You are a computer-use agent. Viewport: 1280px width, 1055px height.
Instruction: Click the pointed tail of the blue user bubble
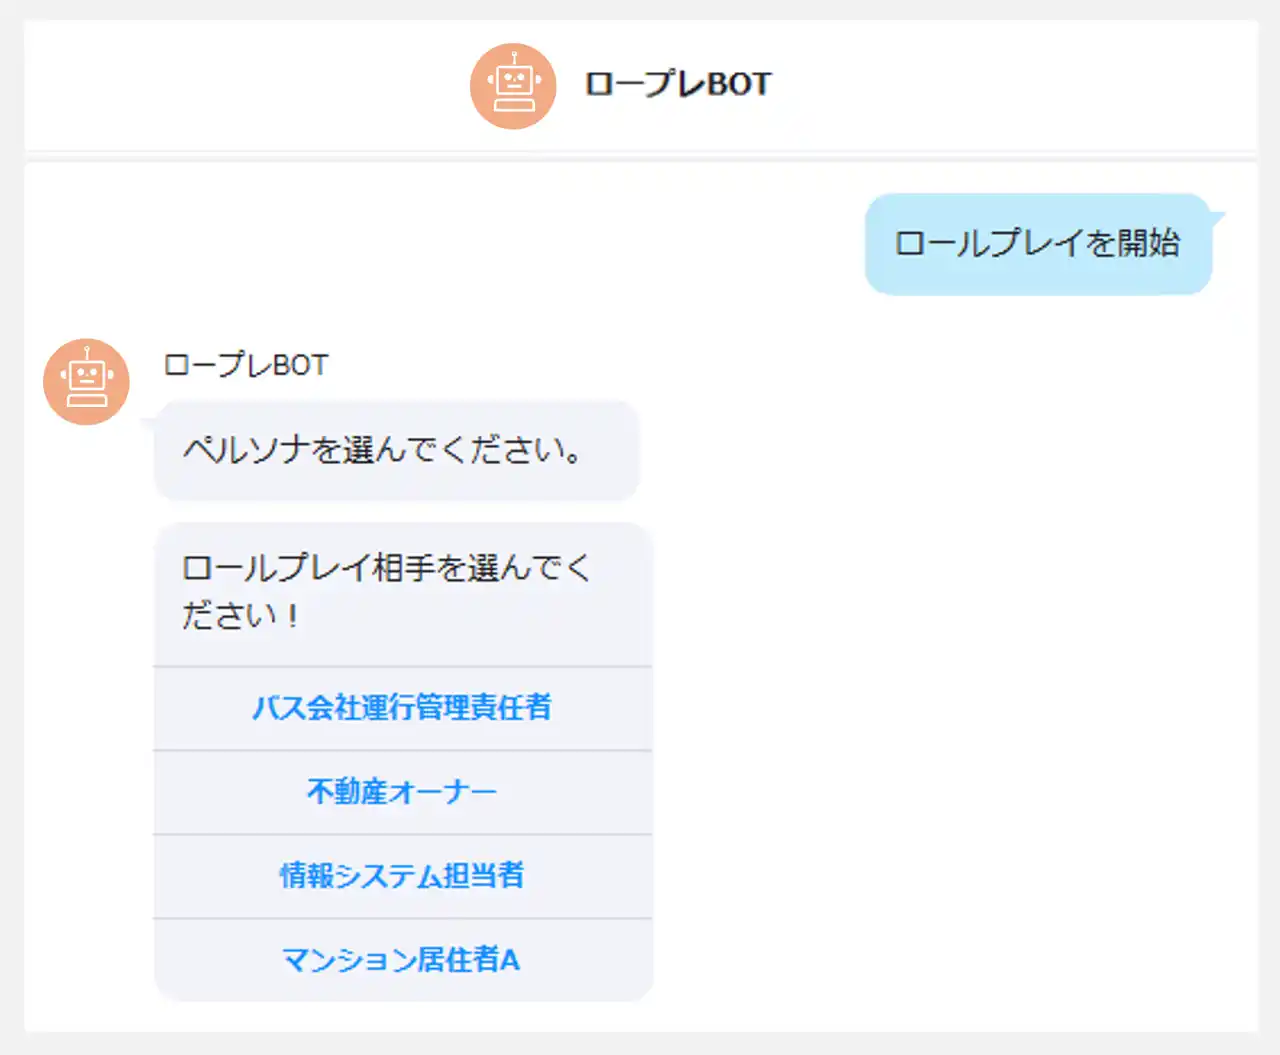(x=1216, y=215)
